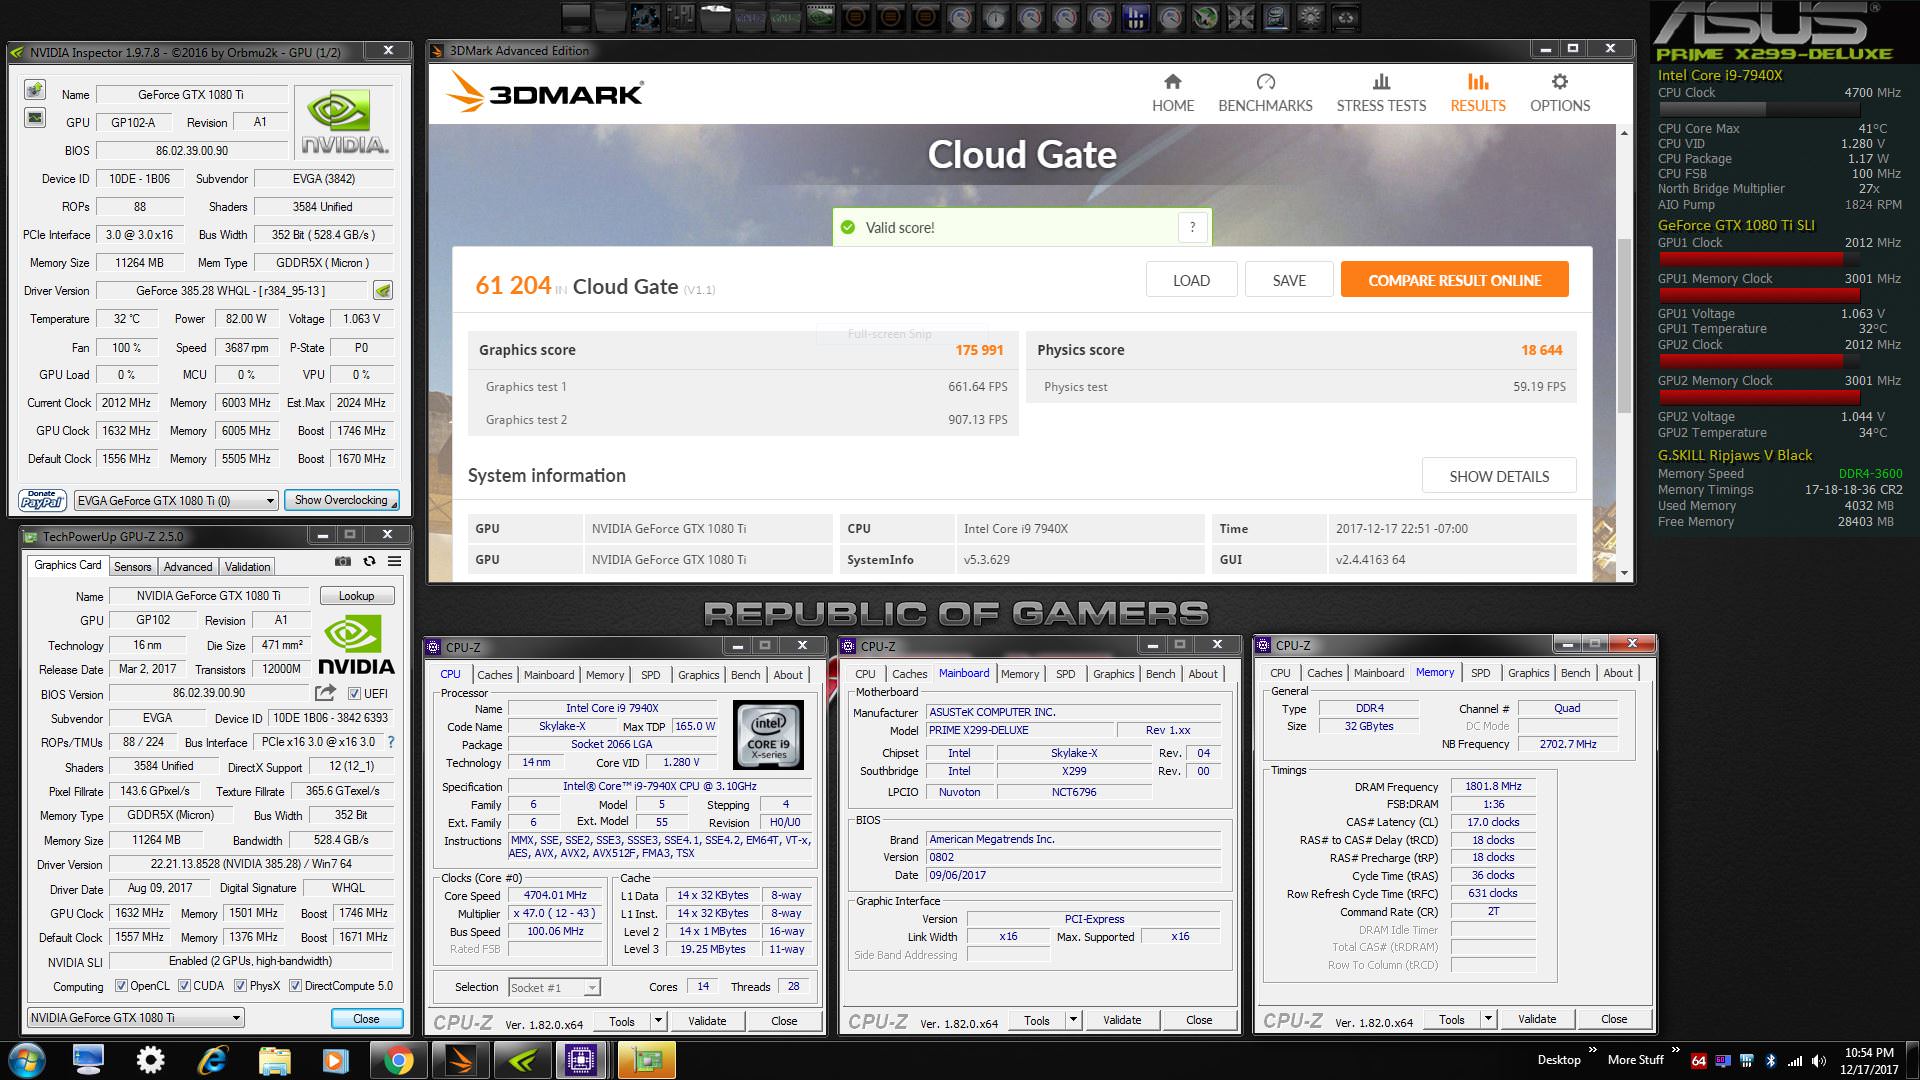The width and height of the screenshot is (1920, 1080).
Task: Switch to the Advanced tab in GPU-Z
Action: pyautogui.click(x=188, y=566)
